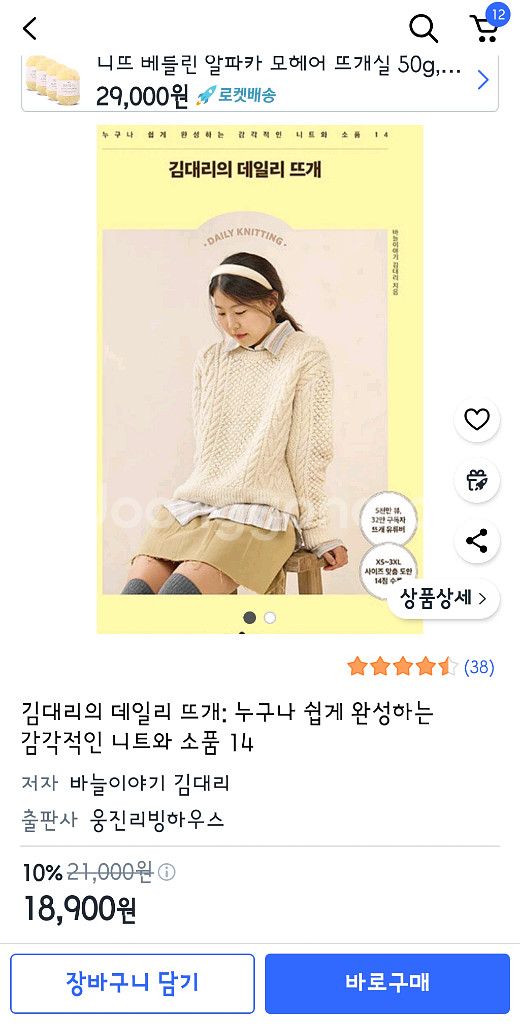520x1024 pixels.
Task: Go back using the back arrow
Action: point(30,29)
